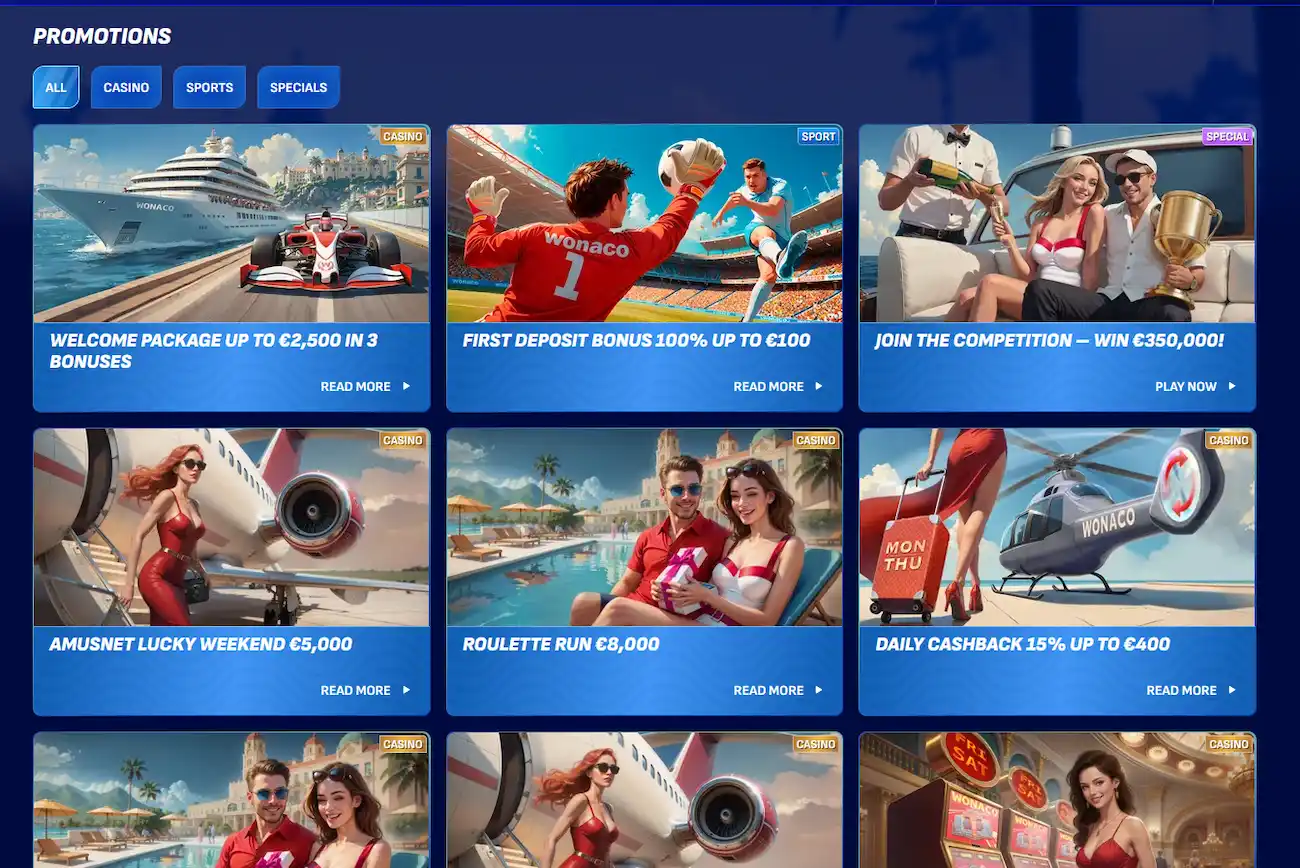Click 'DAILY CASHBACK 15% UP TO €400' title
This screenshot has width=1300, height=868.
[x=1022, y=644]
